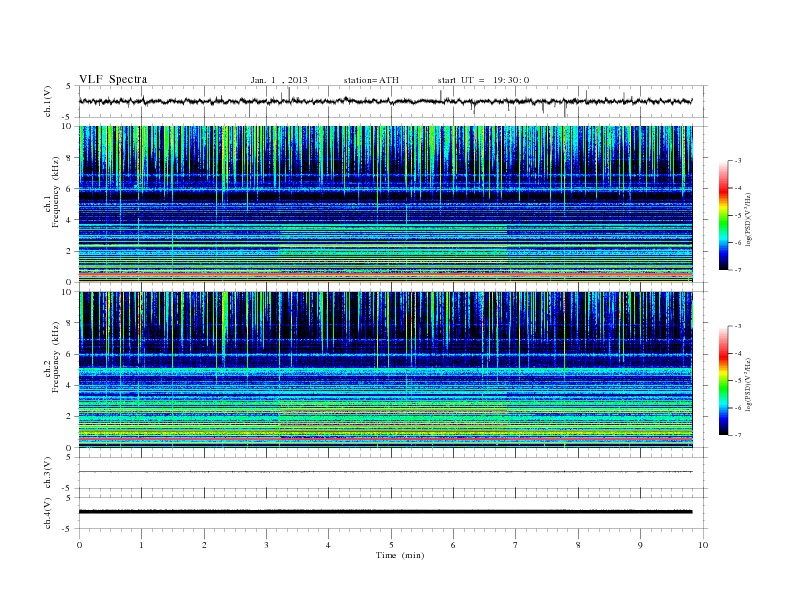Click the thick ch.4 voltage trace

tap(385, 512)
